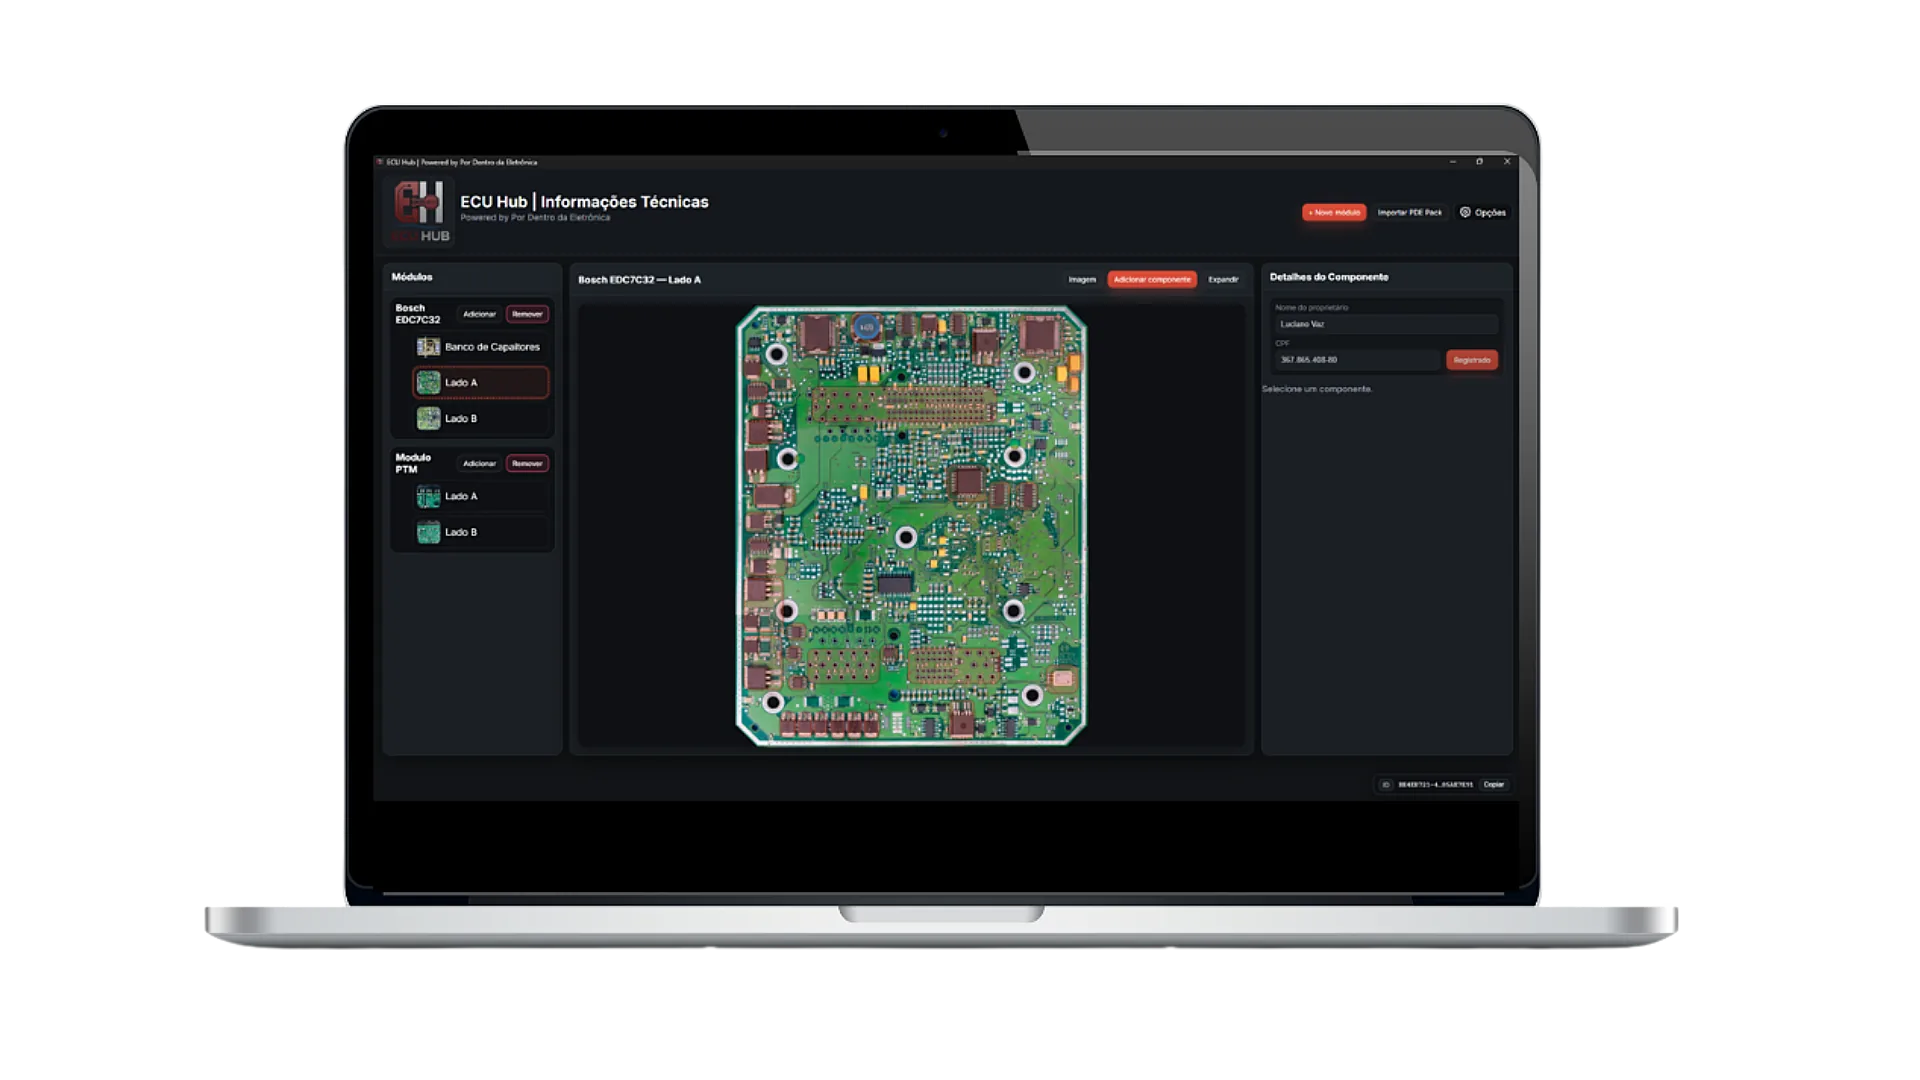This screenshot has height=1080, width=1920.
Task: Select Lado A under Modulo PTM
Action: pos(481,496)
